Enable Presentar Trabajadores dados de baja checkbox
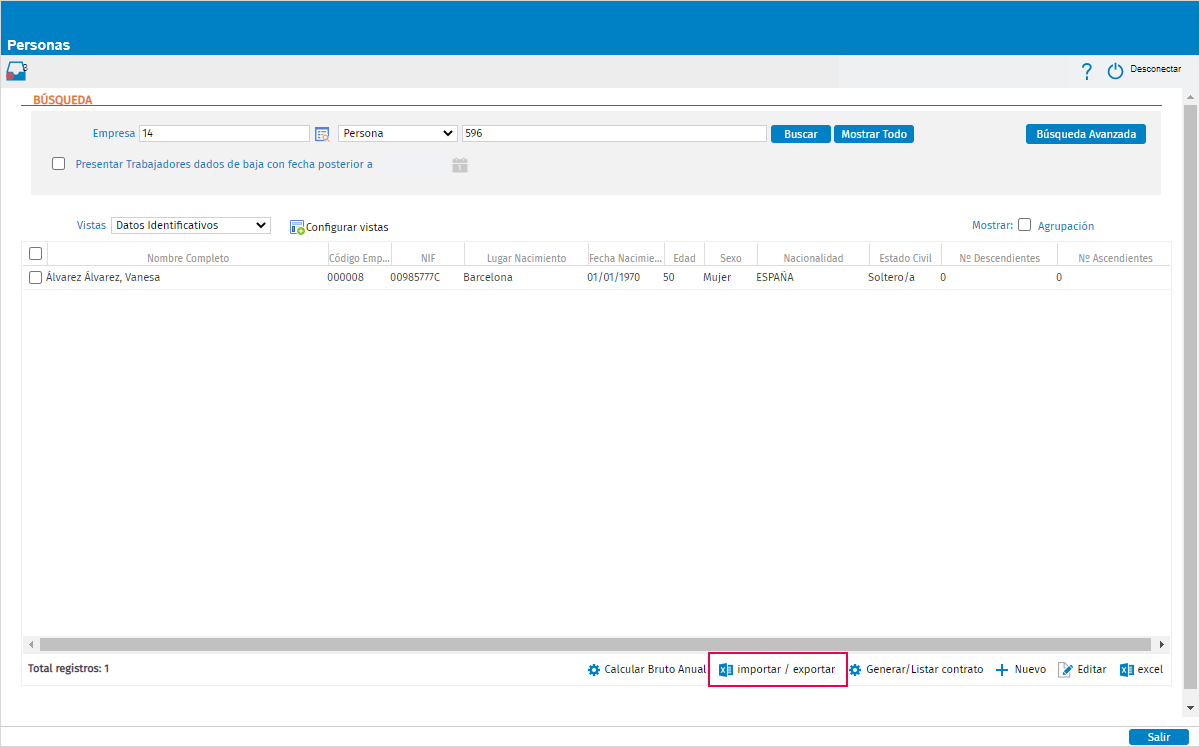The image size is (1200, 747). pos(59,164)
